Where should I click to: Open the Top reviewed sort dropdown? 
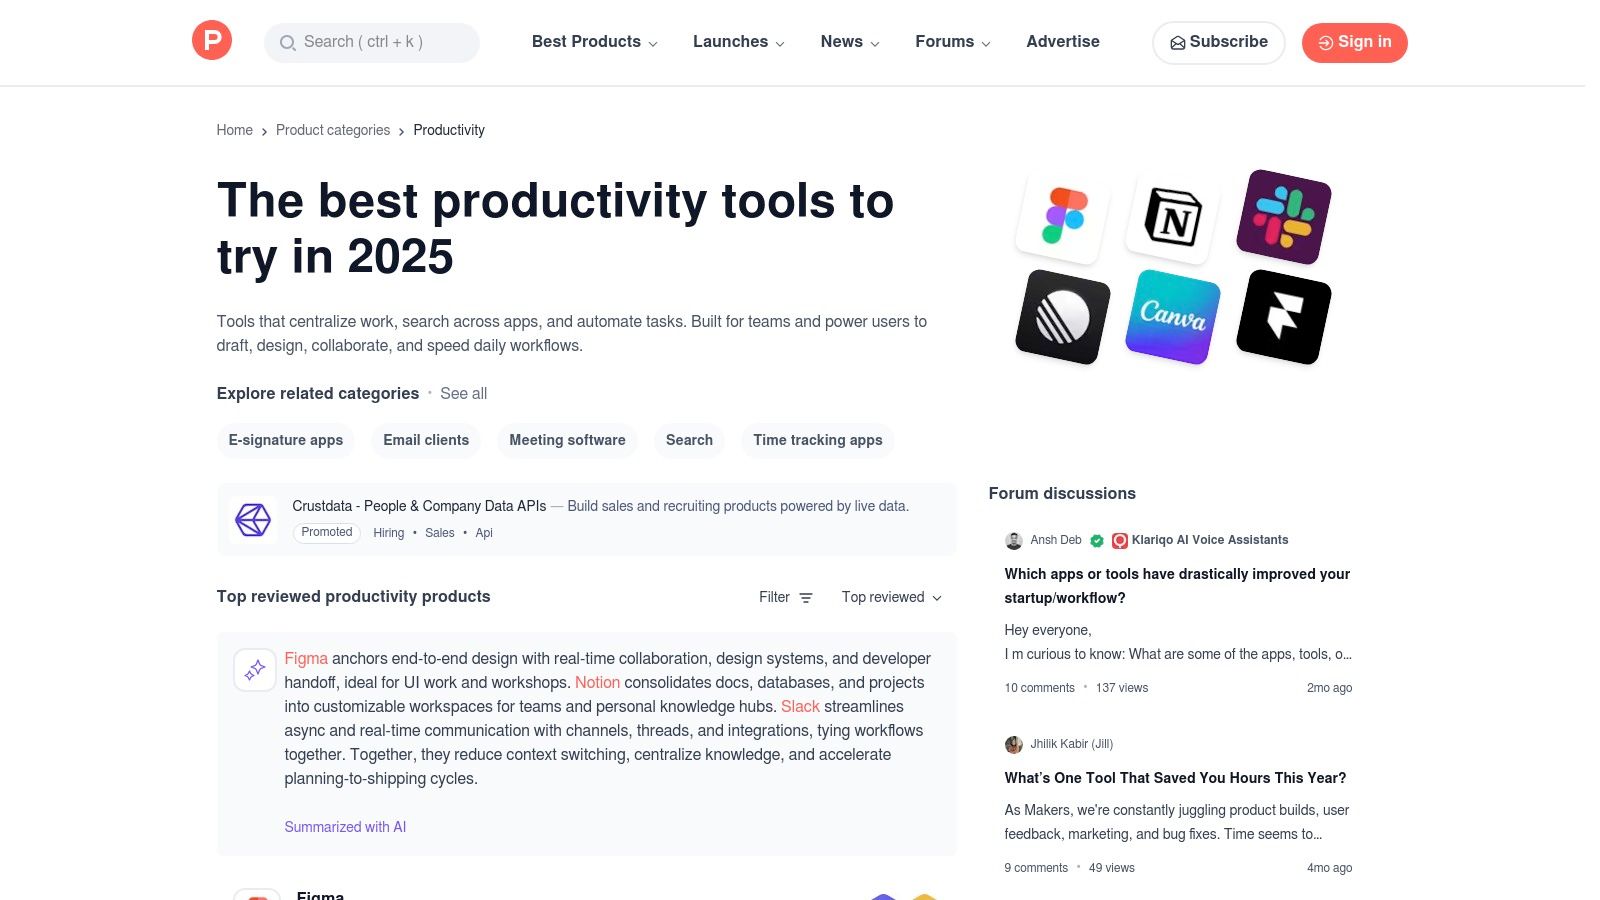point(891,597)
